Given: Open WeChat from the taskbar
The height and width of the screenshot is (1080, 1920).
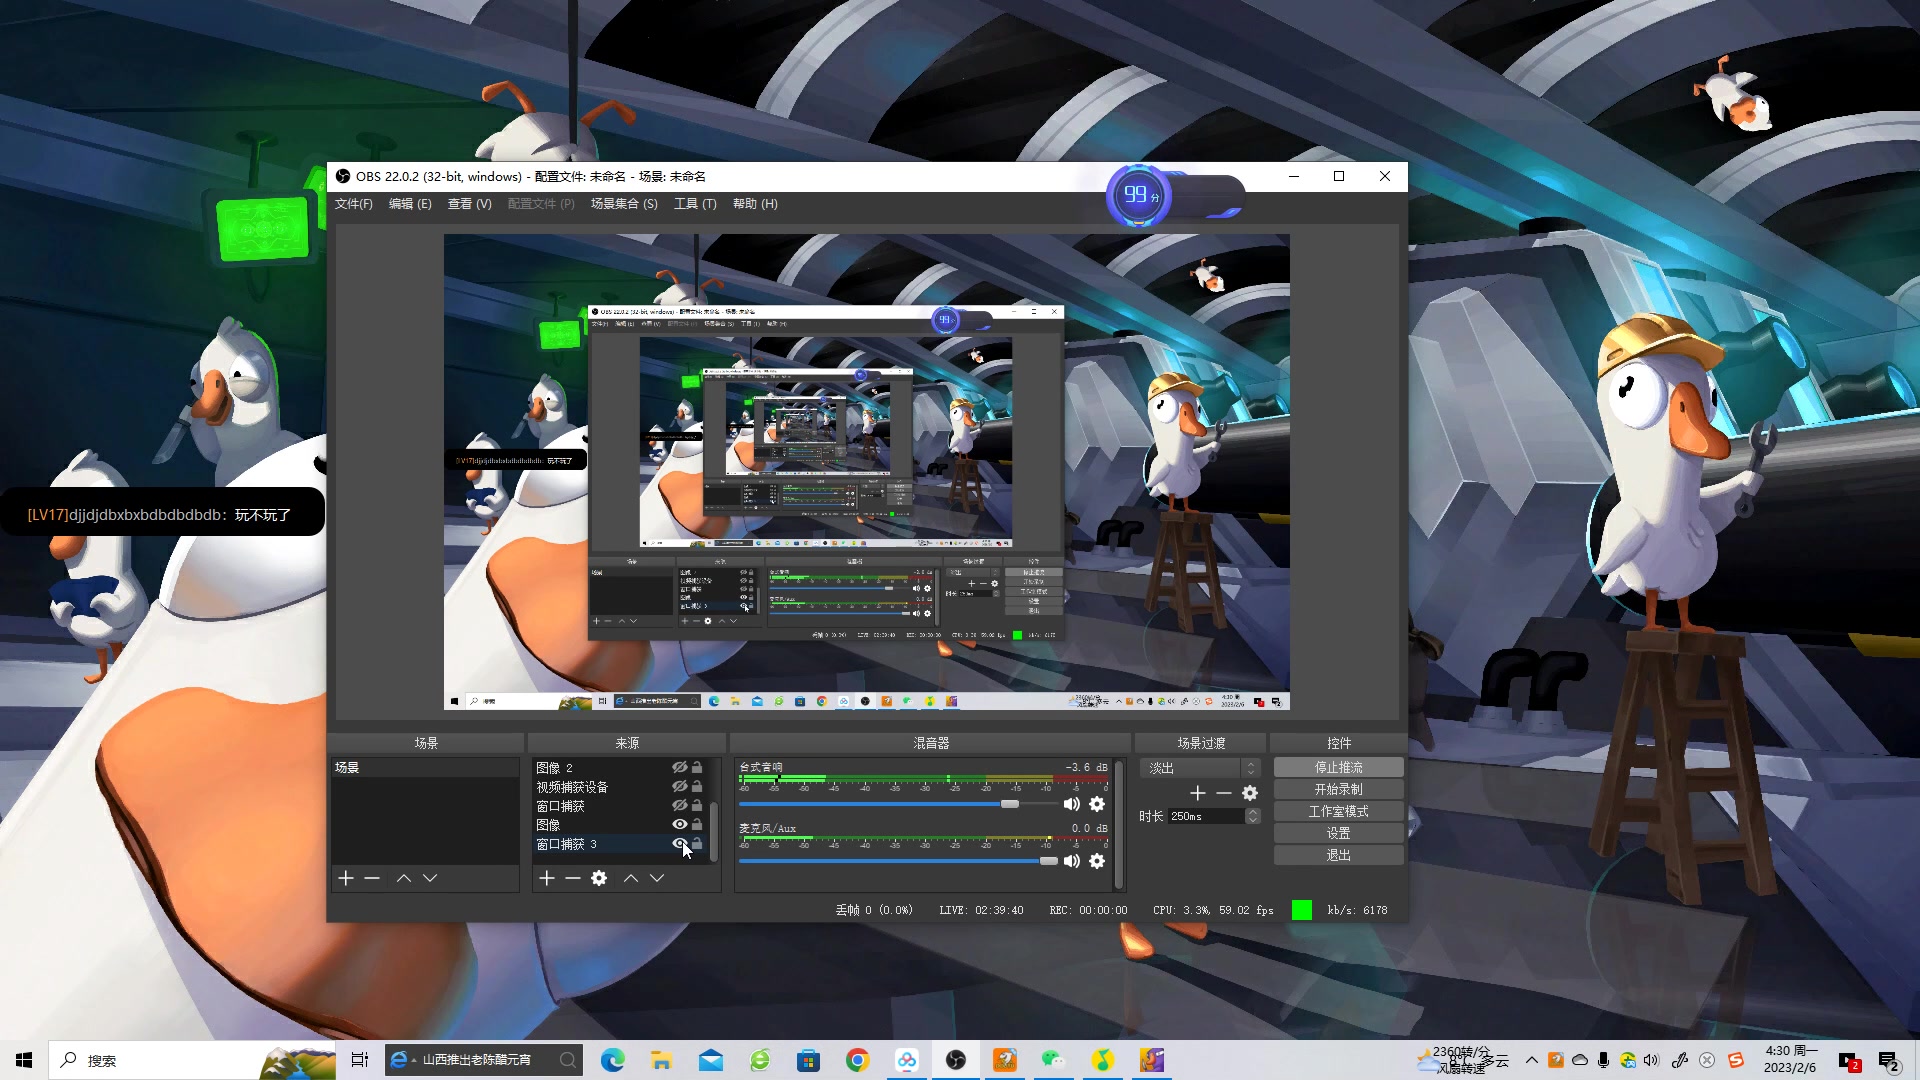Looking at the screenshot, I should [1053, 1060].
